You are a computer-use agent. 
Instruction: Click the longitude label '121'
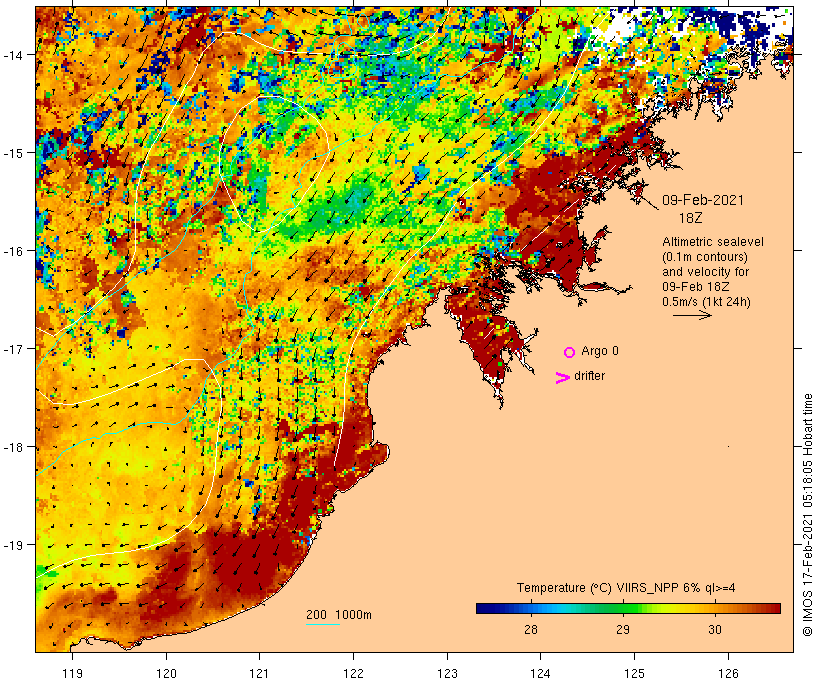point(260,673)
